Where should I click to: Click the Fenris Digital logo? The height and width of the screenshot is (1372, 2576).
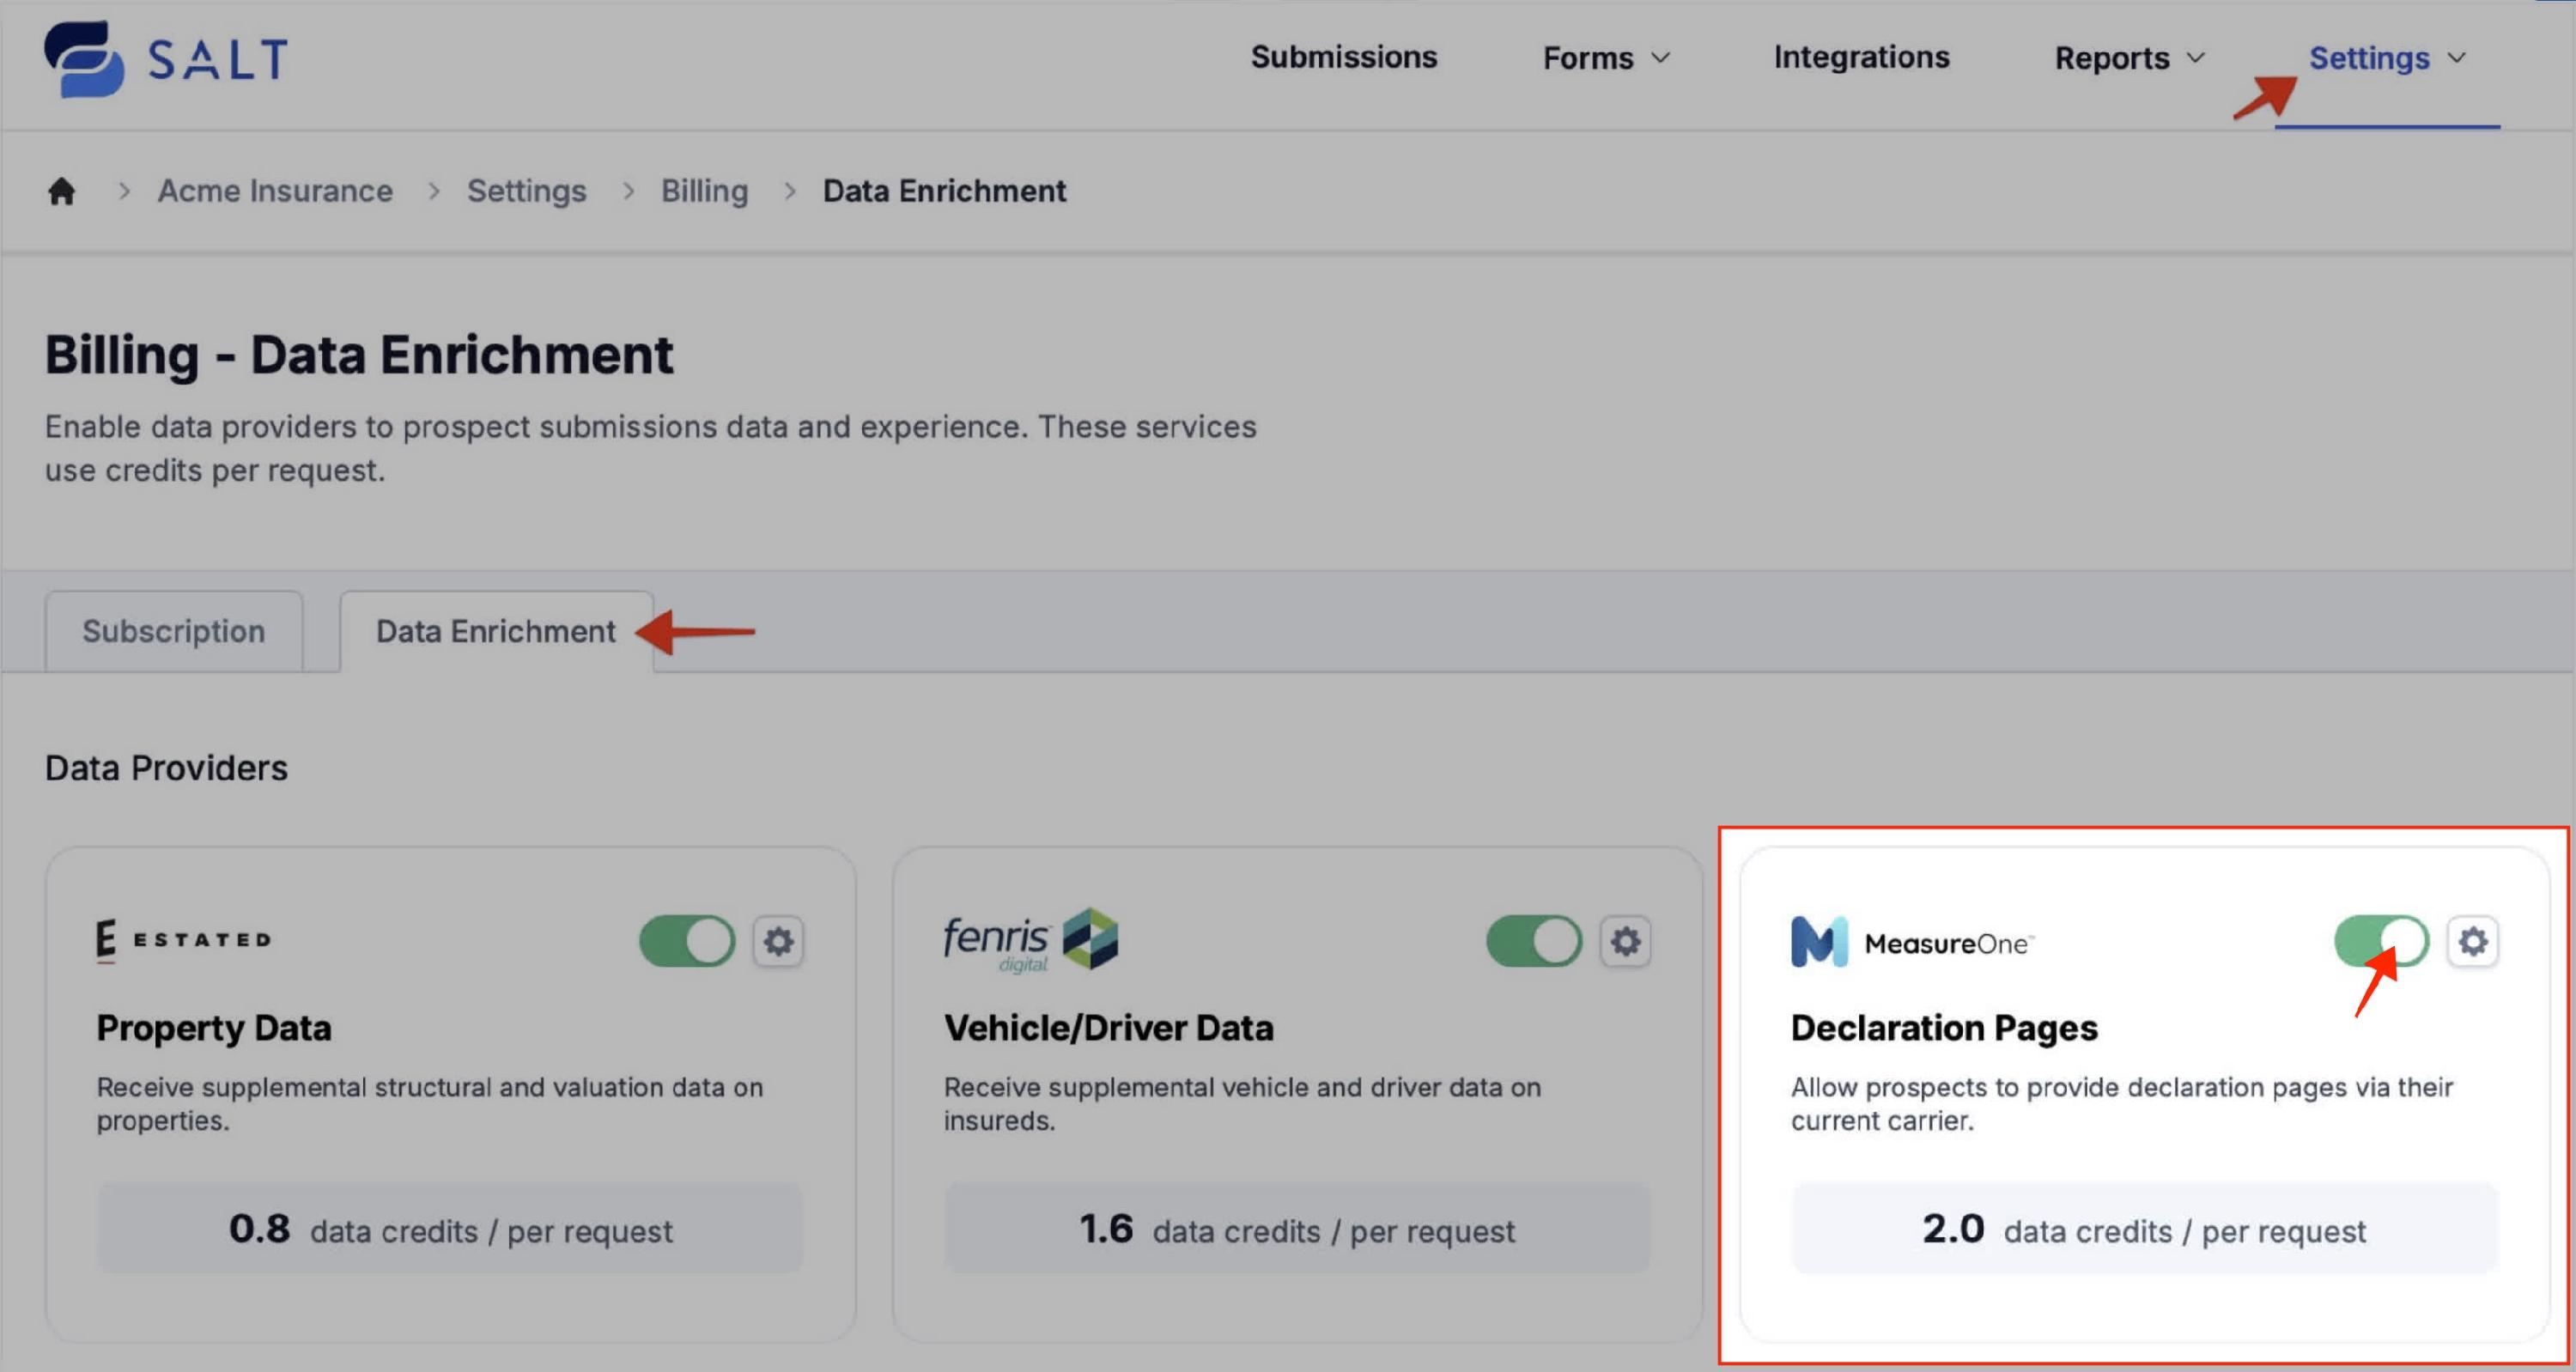tap(1030, 940)
